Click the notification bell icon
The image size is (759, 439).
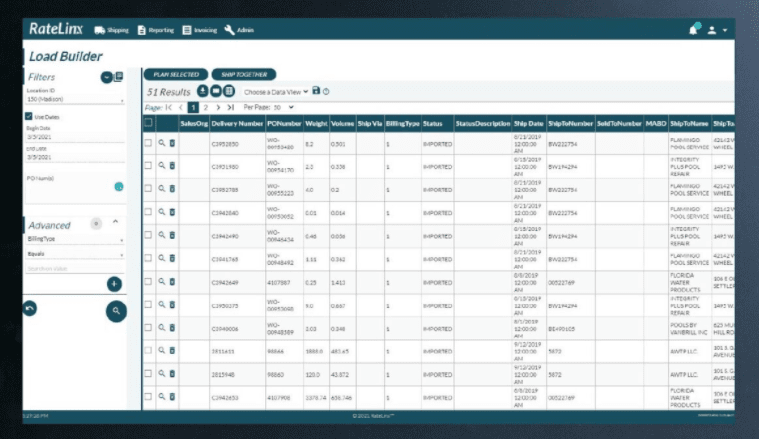[694, 30]
